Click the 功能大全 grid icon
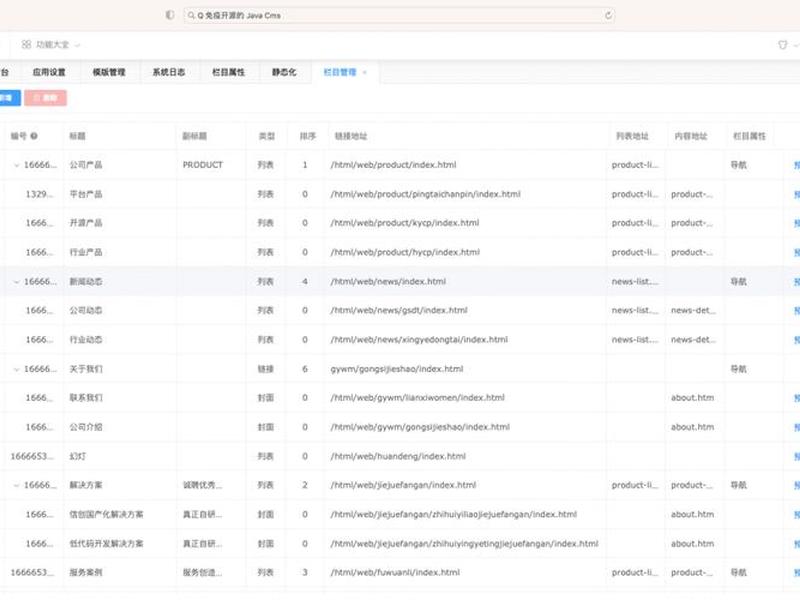 tap(27, 44)
